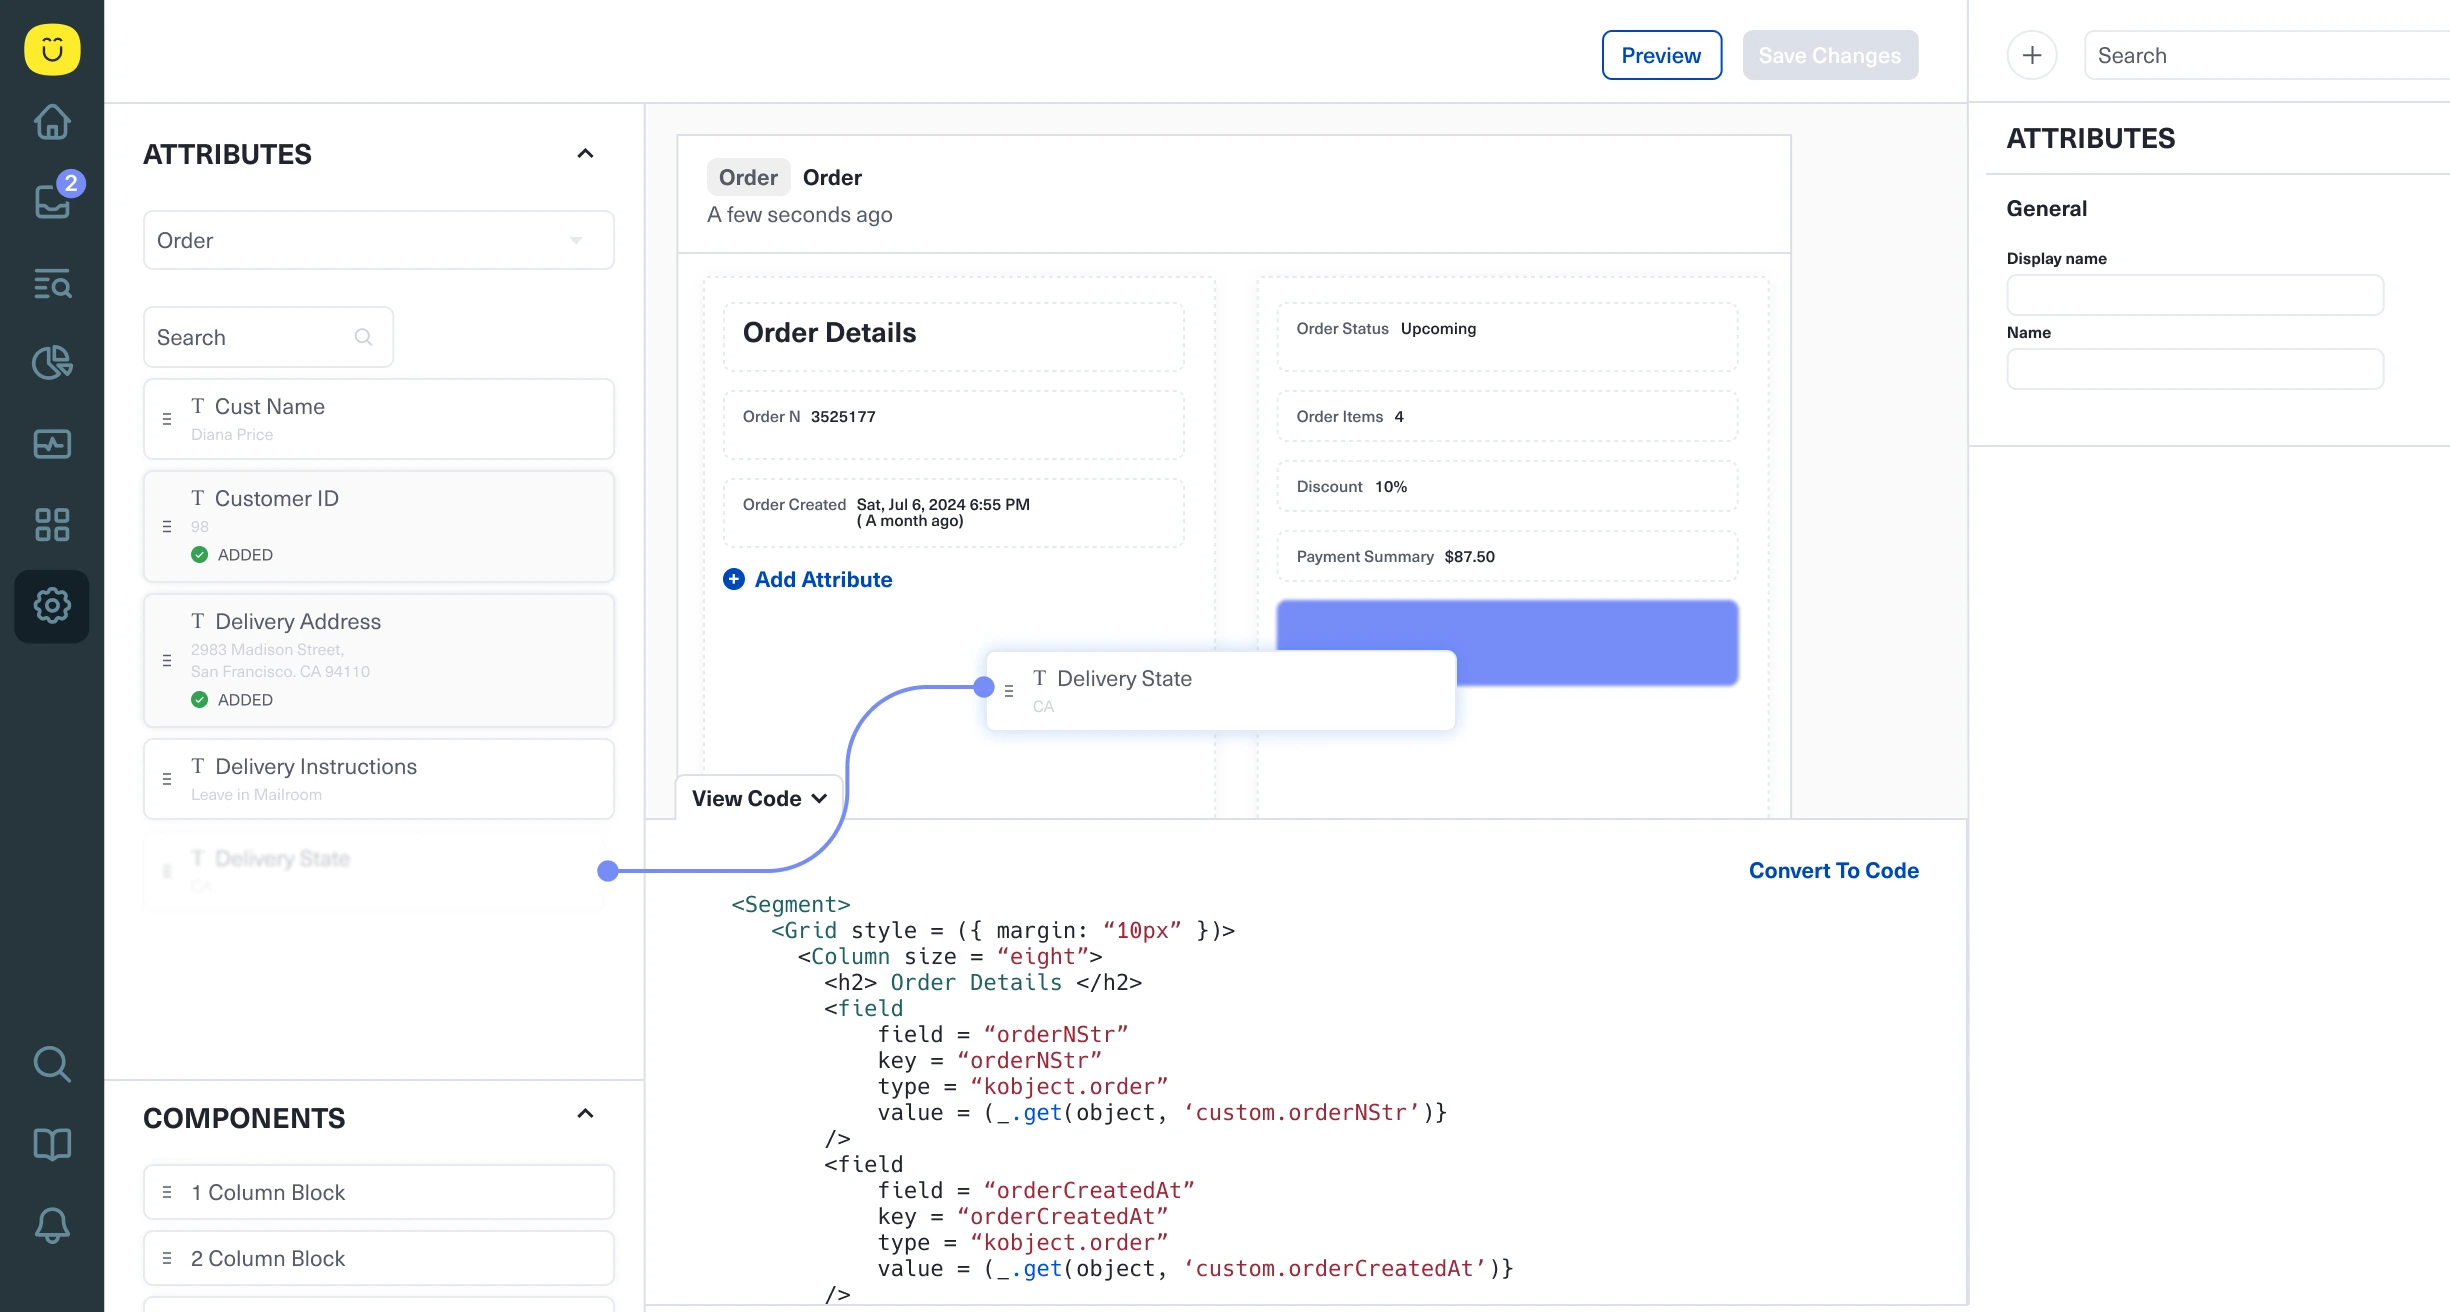Select the pie chart analytics icon

(x=52, y=363)
